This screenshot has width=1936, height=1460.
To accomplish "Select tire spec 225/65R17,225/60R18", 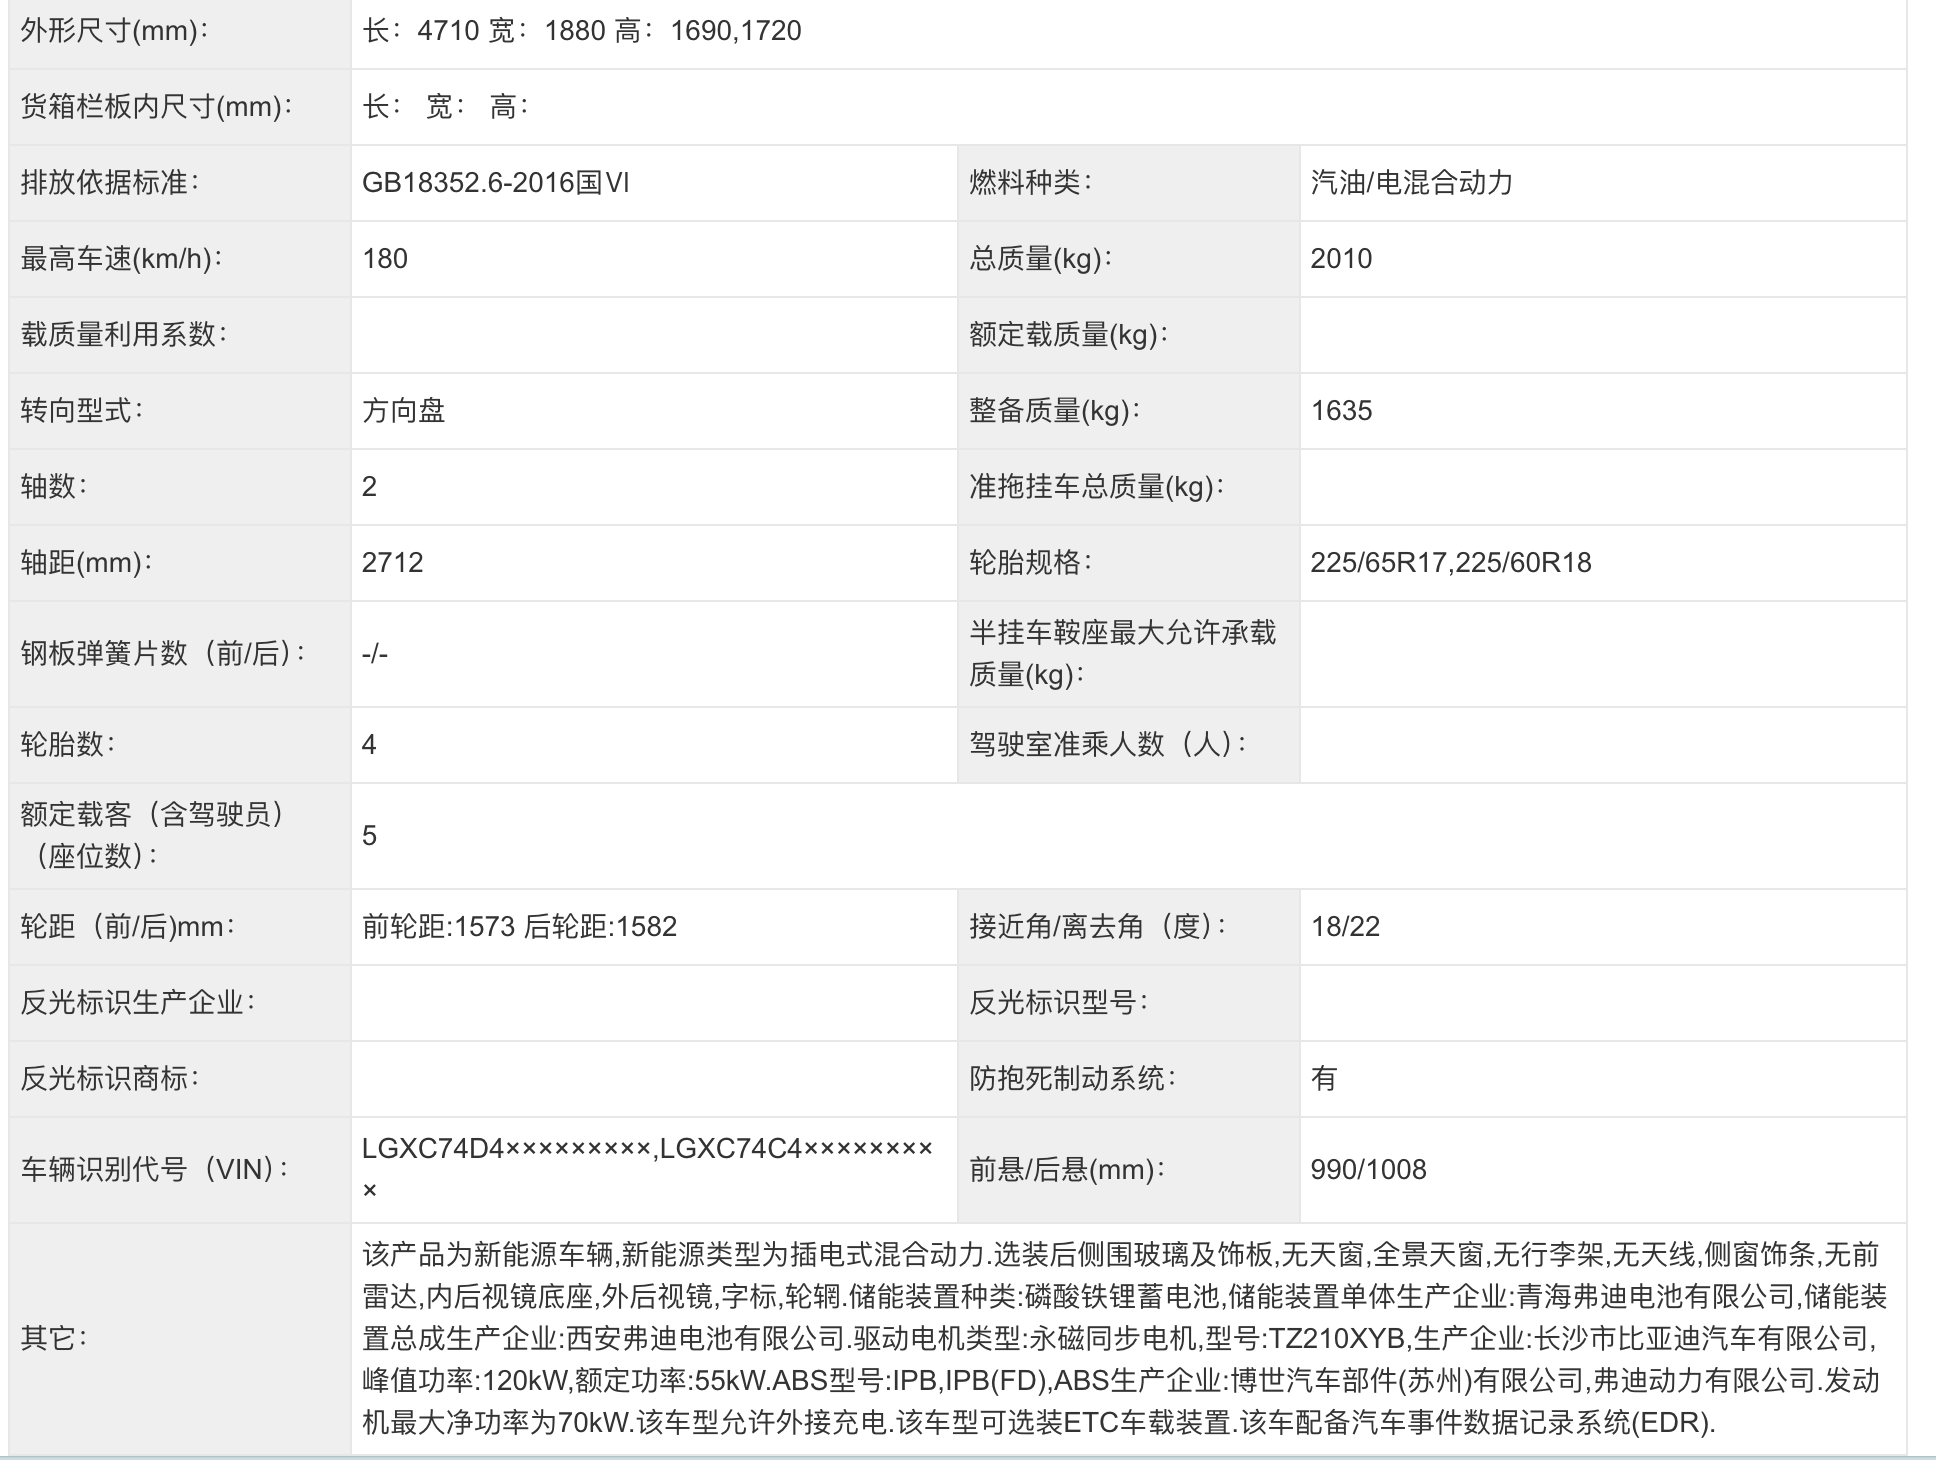I will [1451, 563].
